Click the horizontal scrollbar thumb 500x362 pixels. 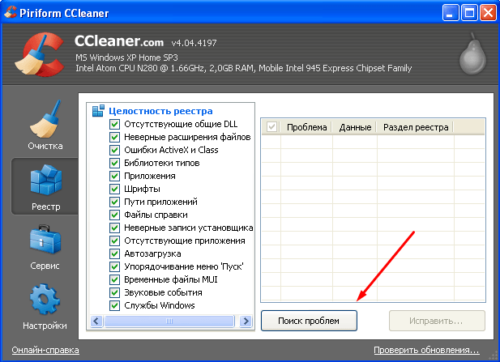tap(170, 321)
